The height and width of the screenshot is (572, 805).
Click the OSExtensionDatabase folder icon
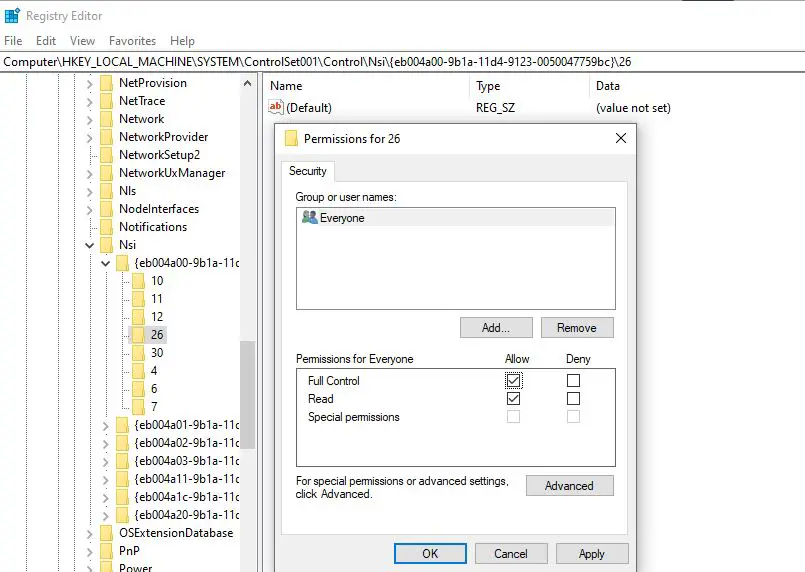[x=106, y=533]
